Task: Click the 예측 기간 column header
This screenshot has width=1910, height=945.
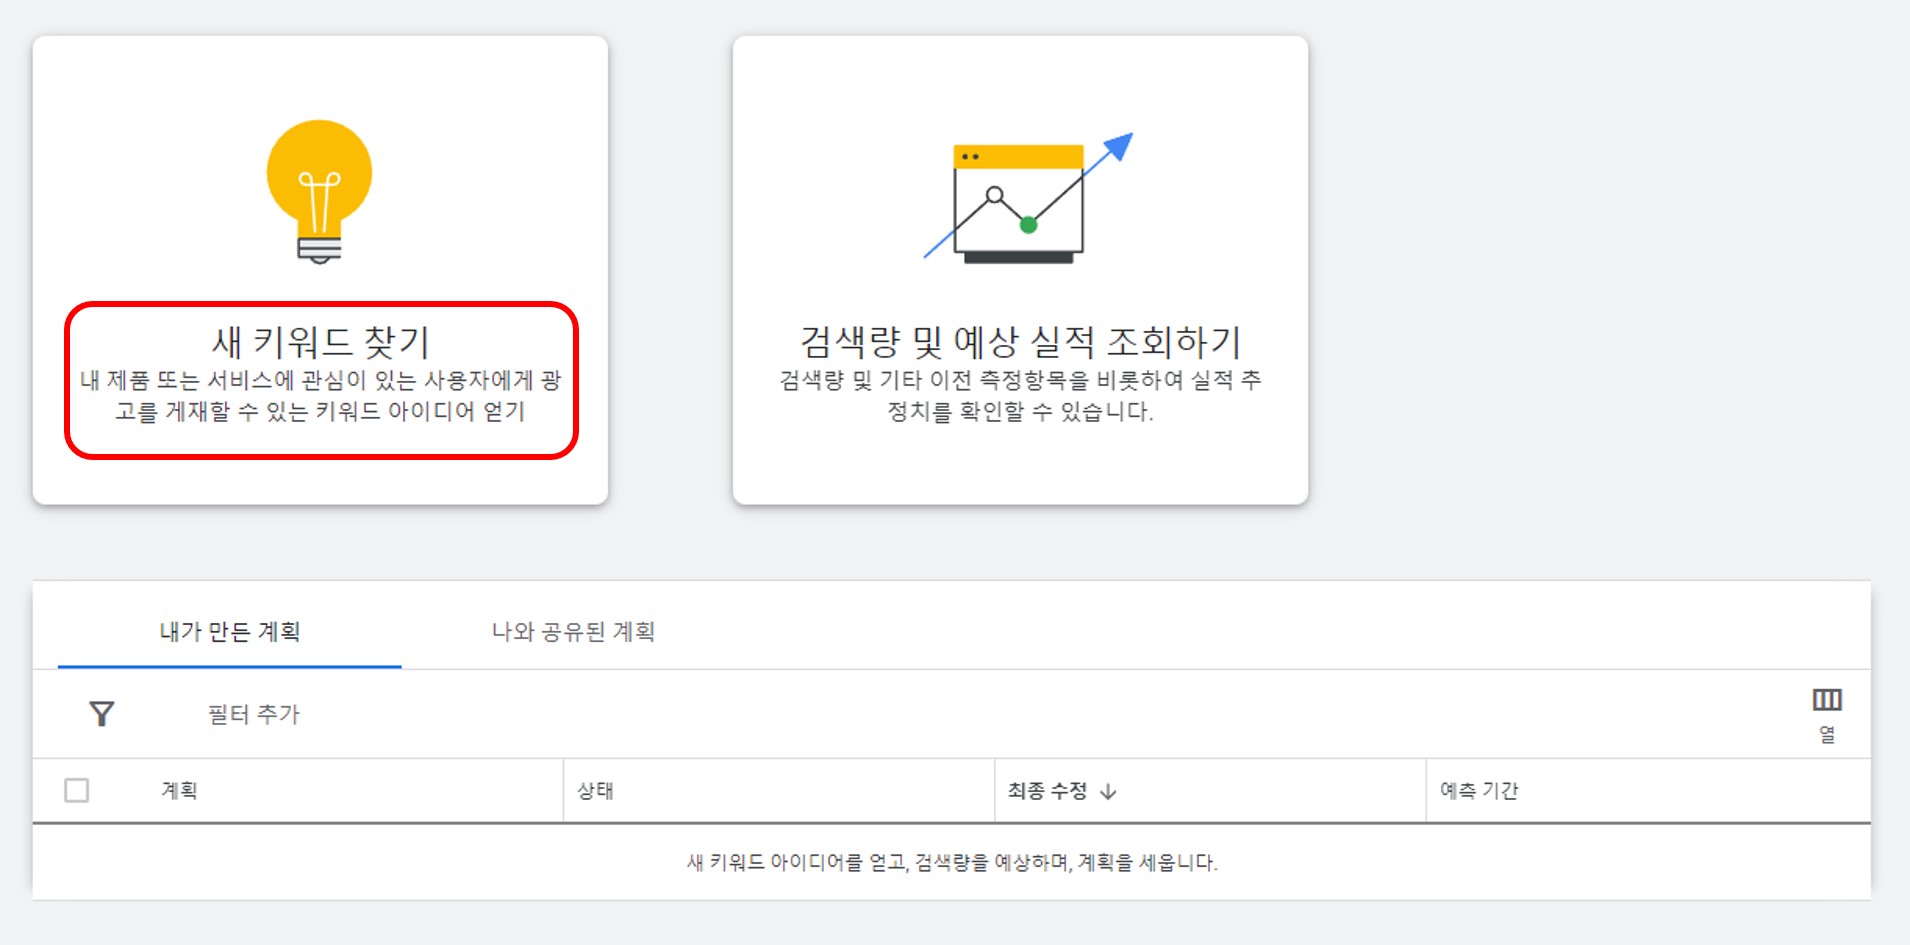Action: tap(1480, 789)
